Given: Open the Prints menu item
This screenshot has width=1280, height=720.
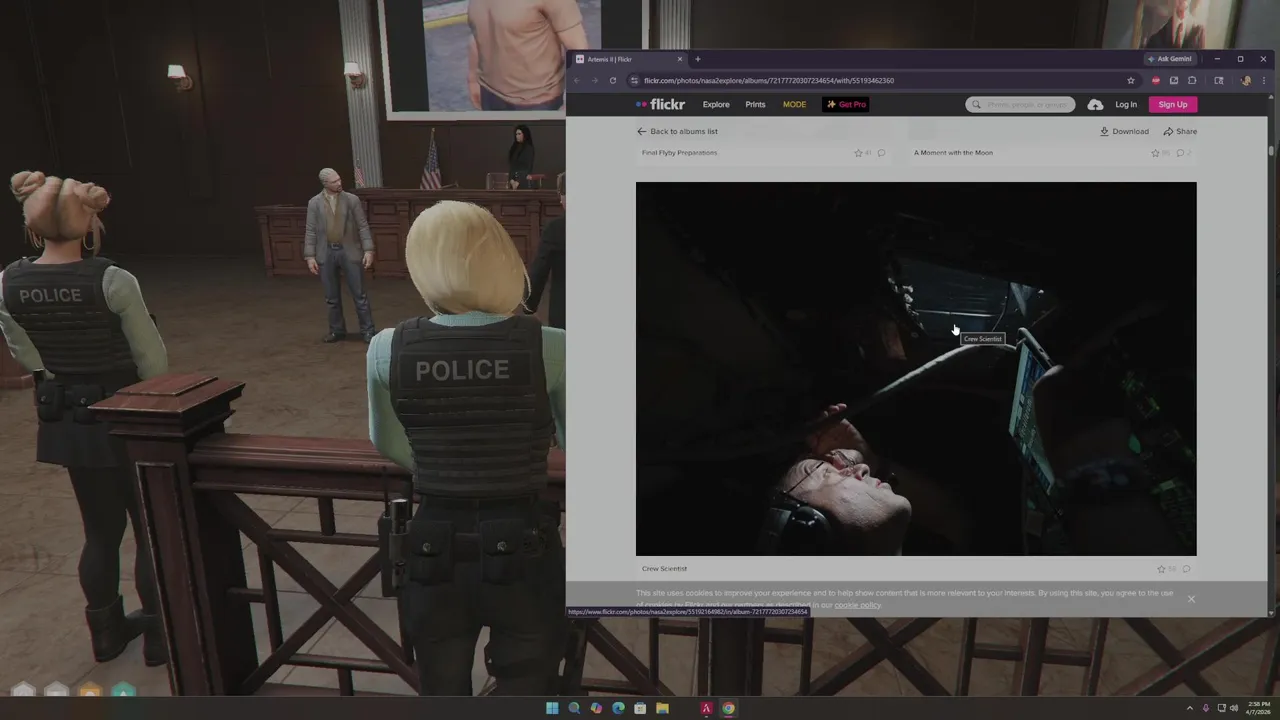Looking at the screenshot, I should coord(755,104).
